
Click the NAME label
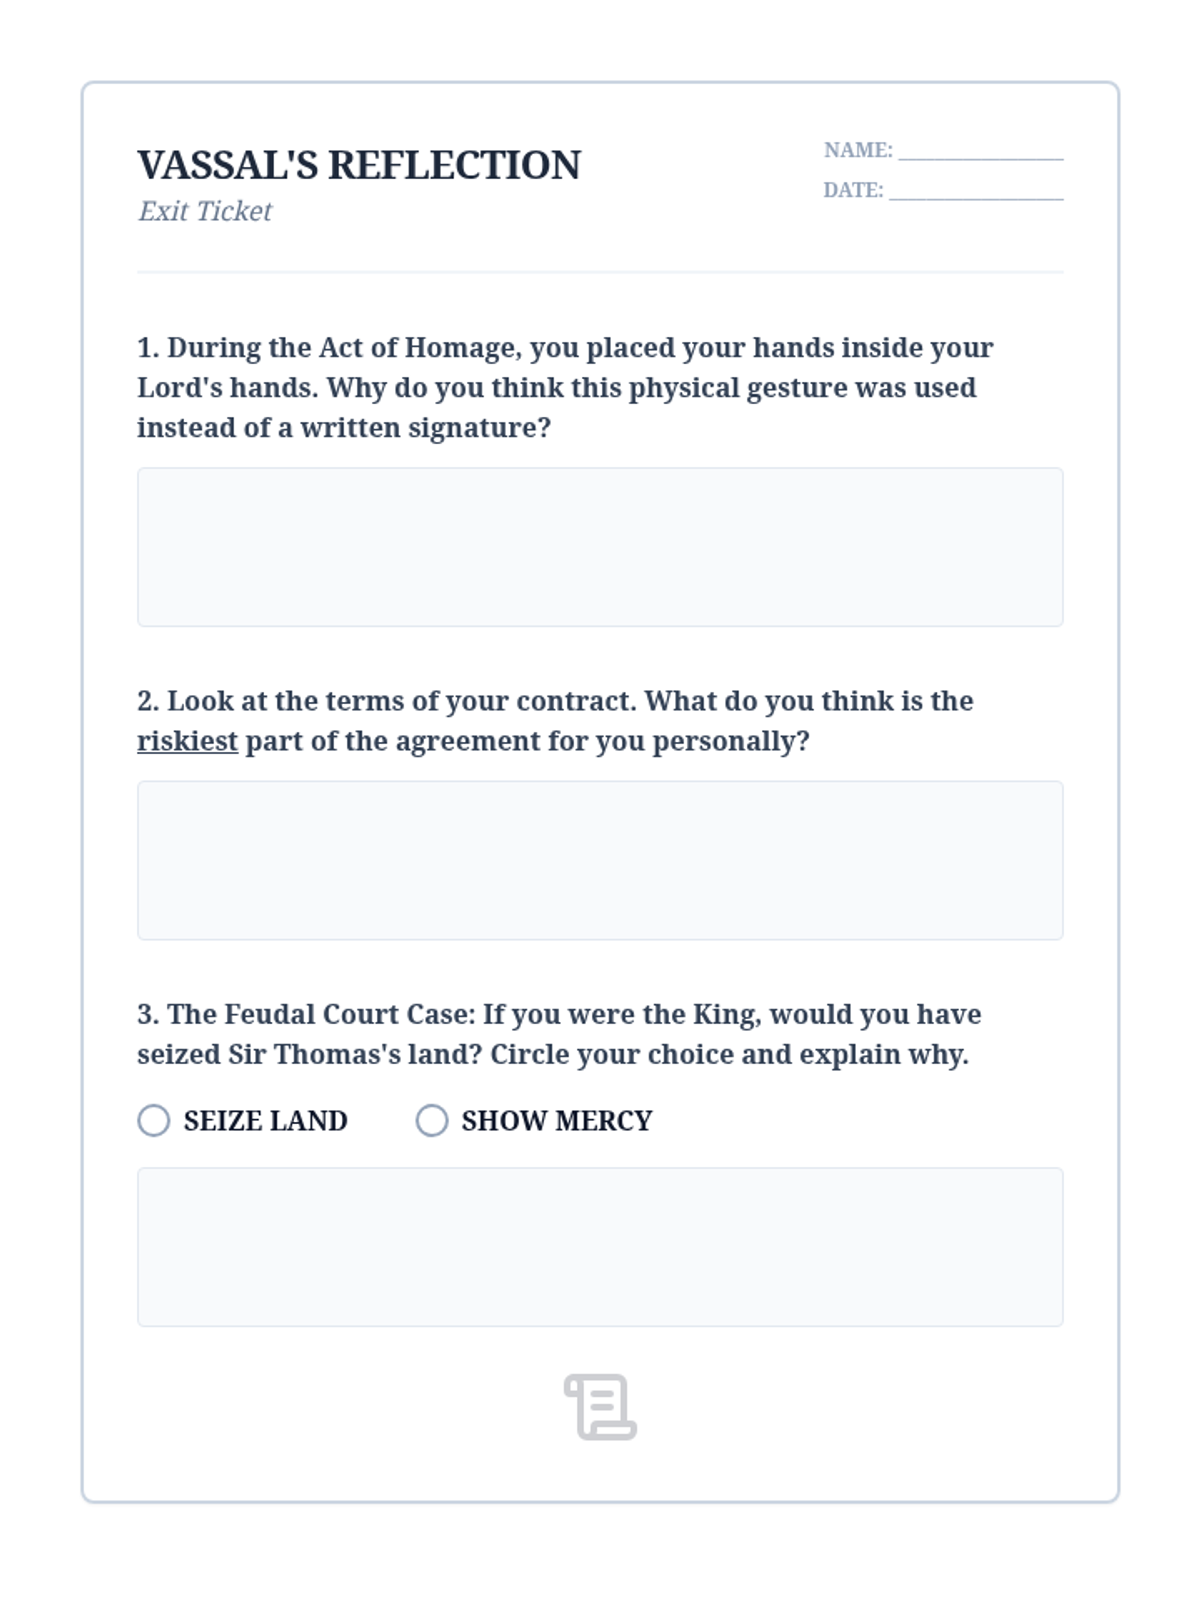pos(858,150)
